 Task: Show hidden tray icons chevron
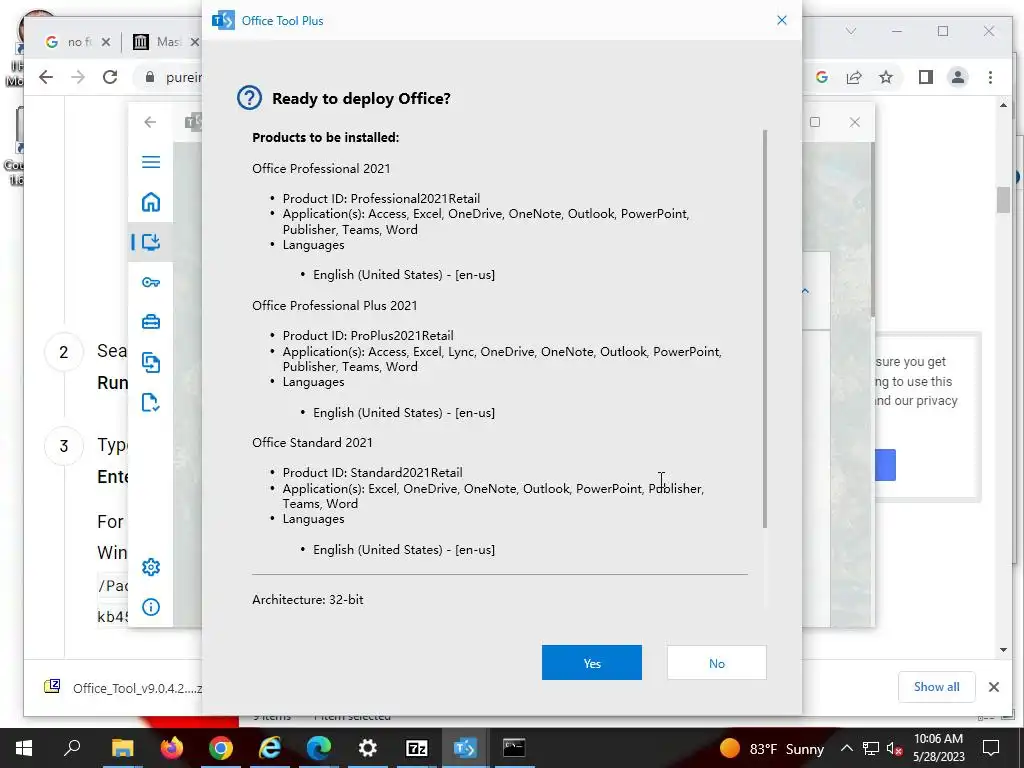846,748
